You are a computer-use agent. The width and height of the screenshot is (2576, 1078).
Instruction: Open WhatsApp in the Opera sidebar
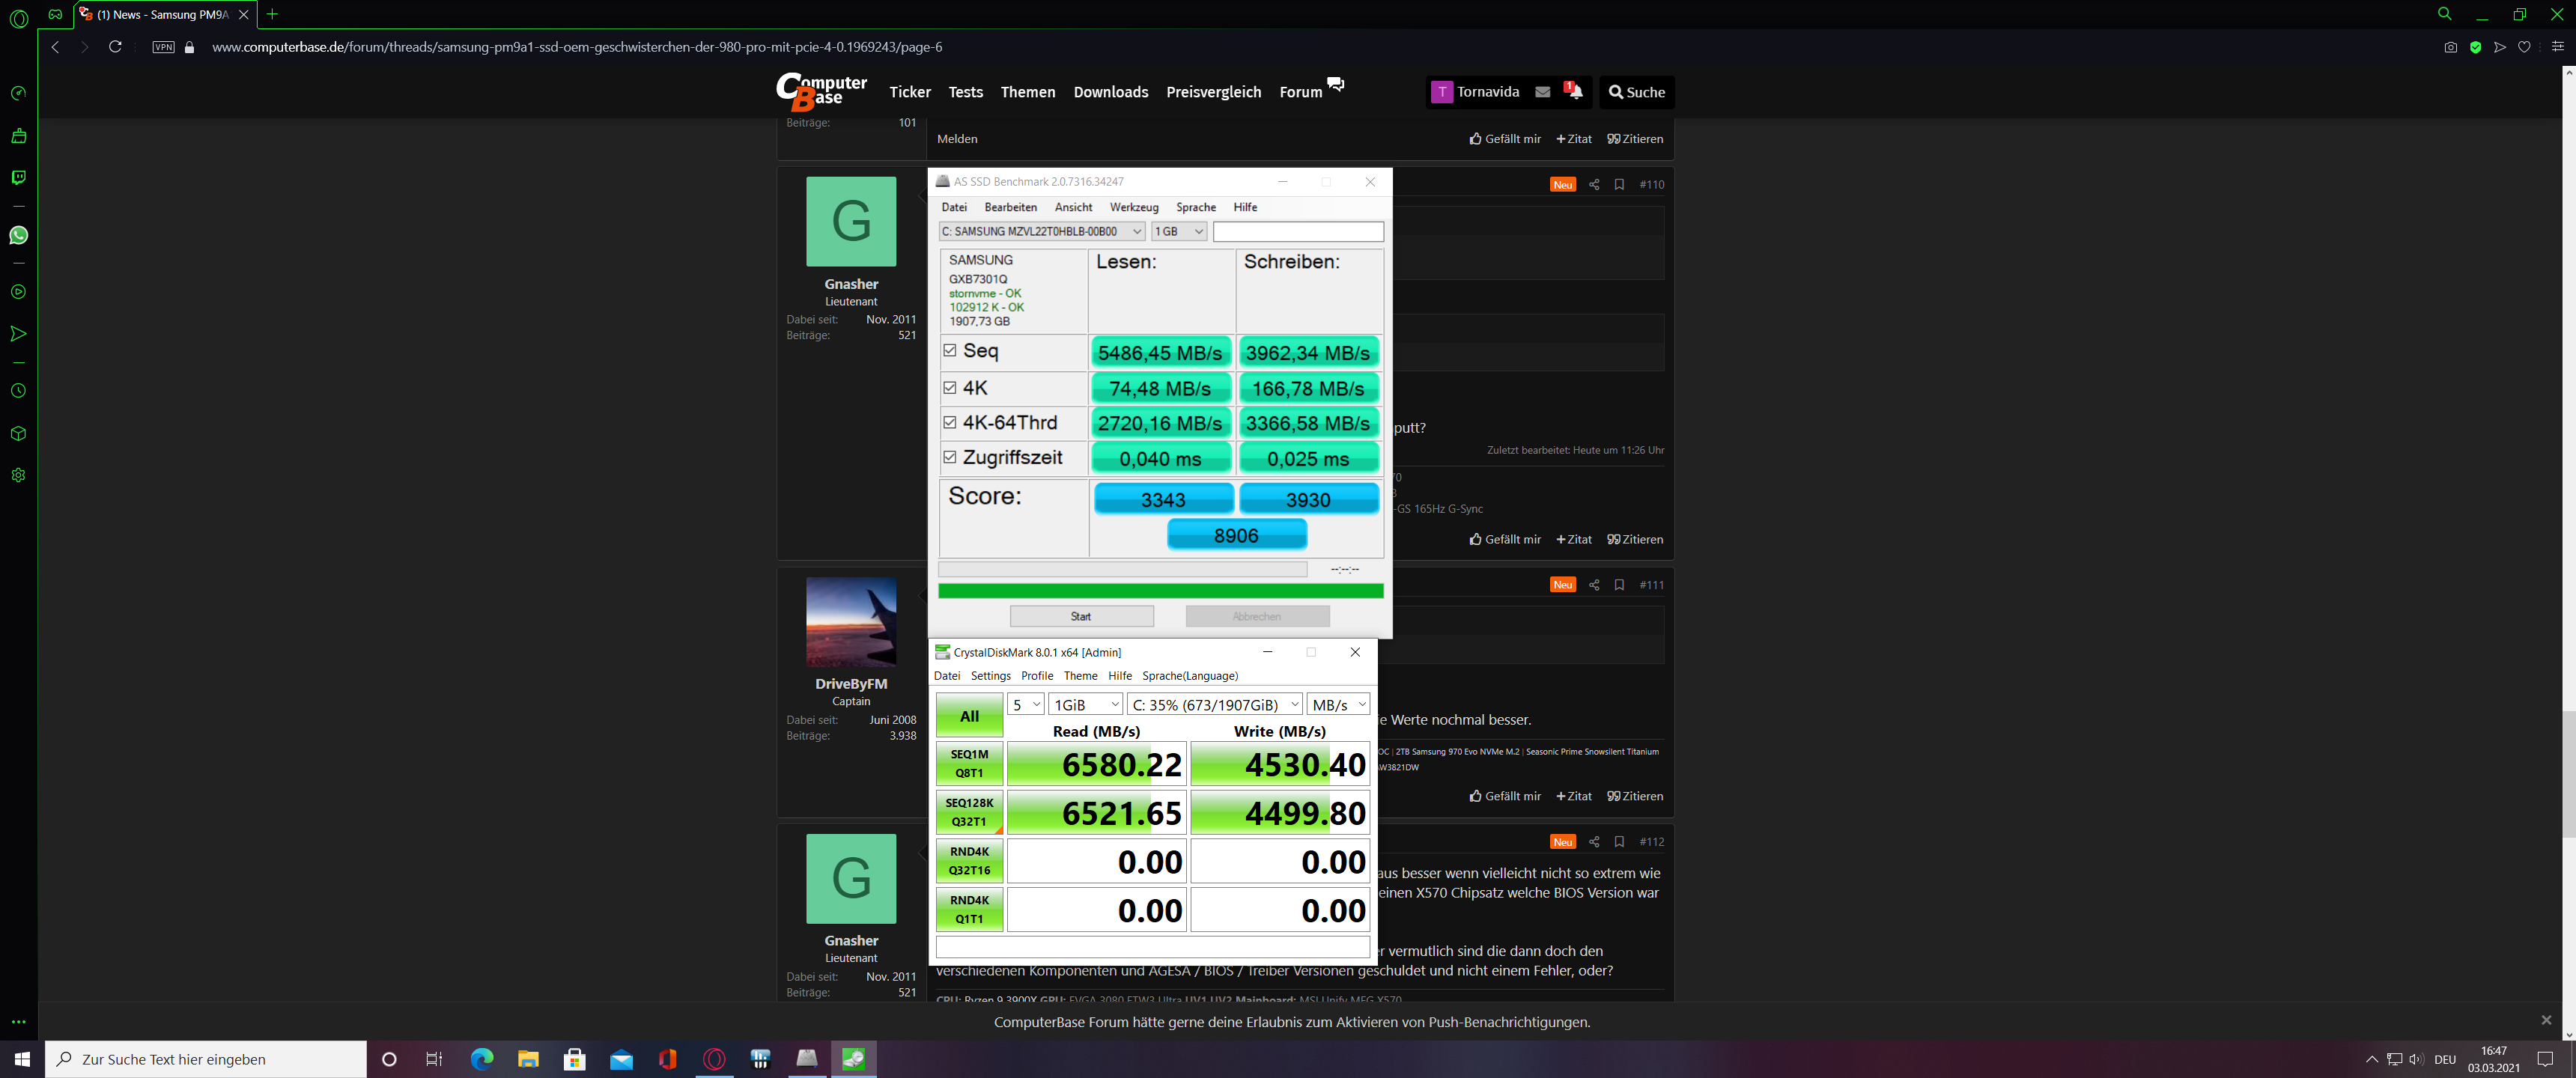[x=18, y=235]
